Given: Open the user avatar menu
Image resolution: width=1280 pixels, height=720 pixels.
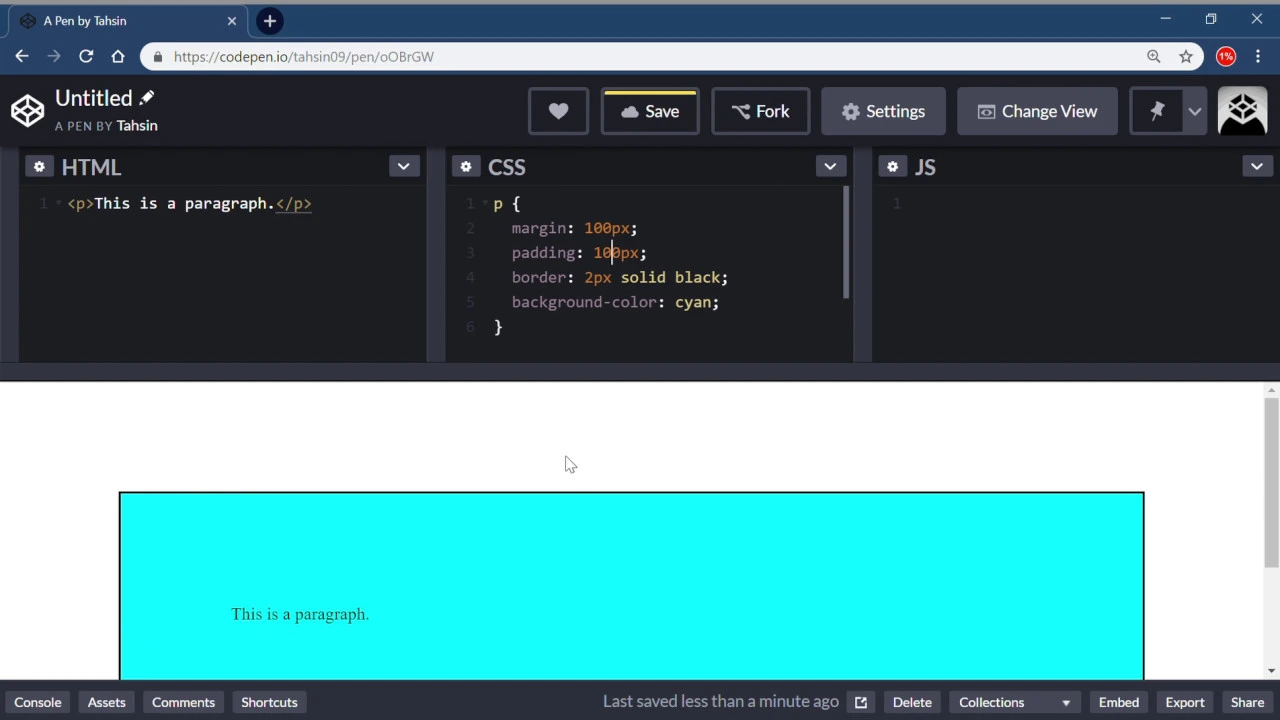Looking at the screenshot, I should [x=1242, y=111].
